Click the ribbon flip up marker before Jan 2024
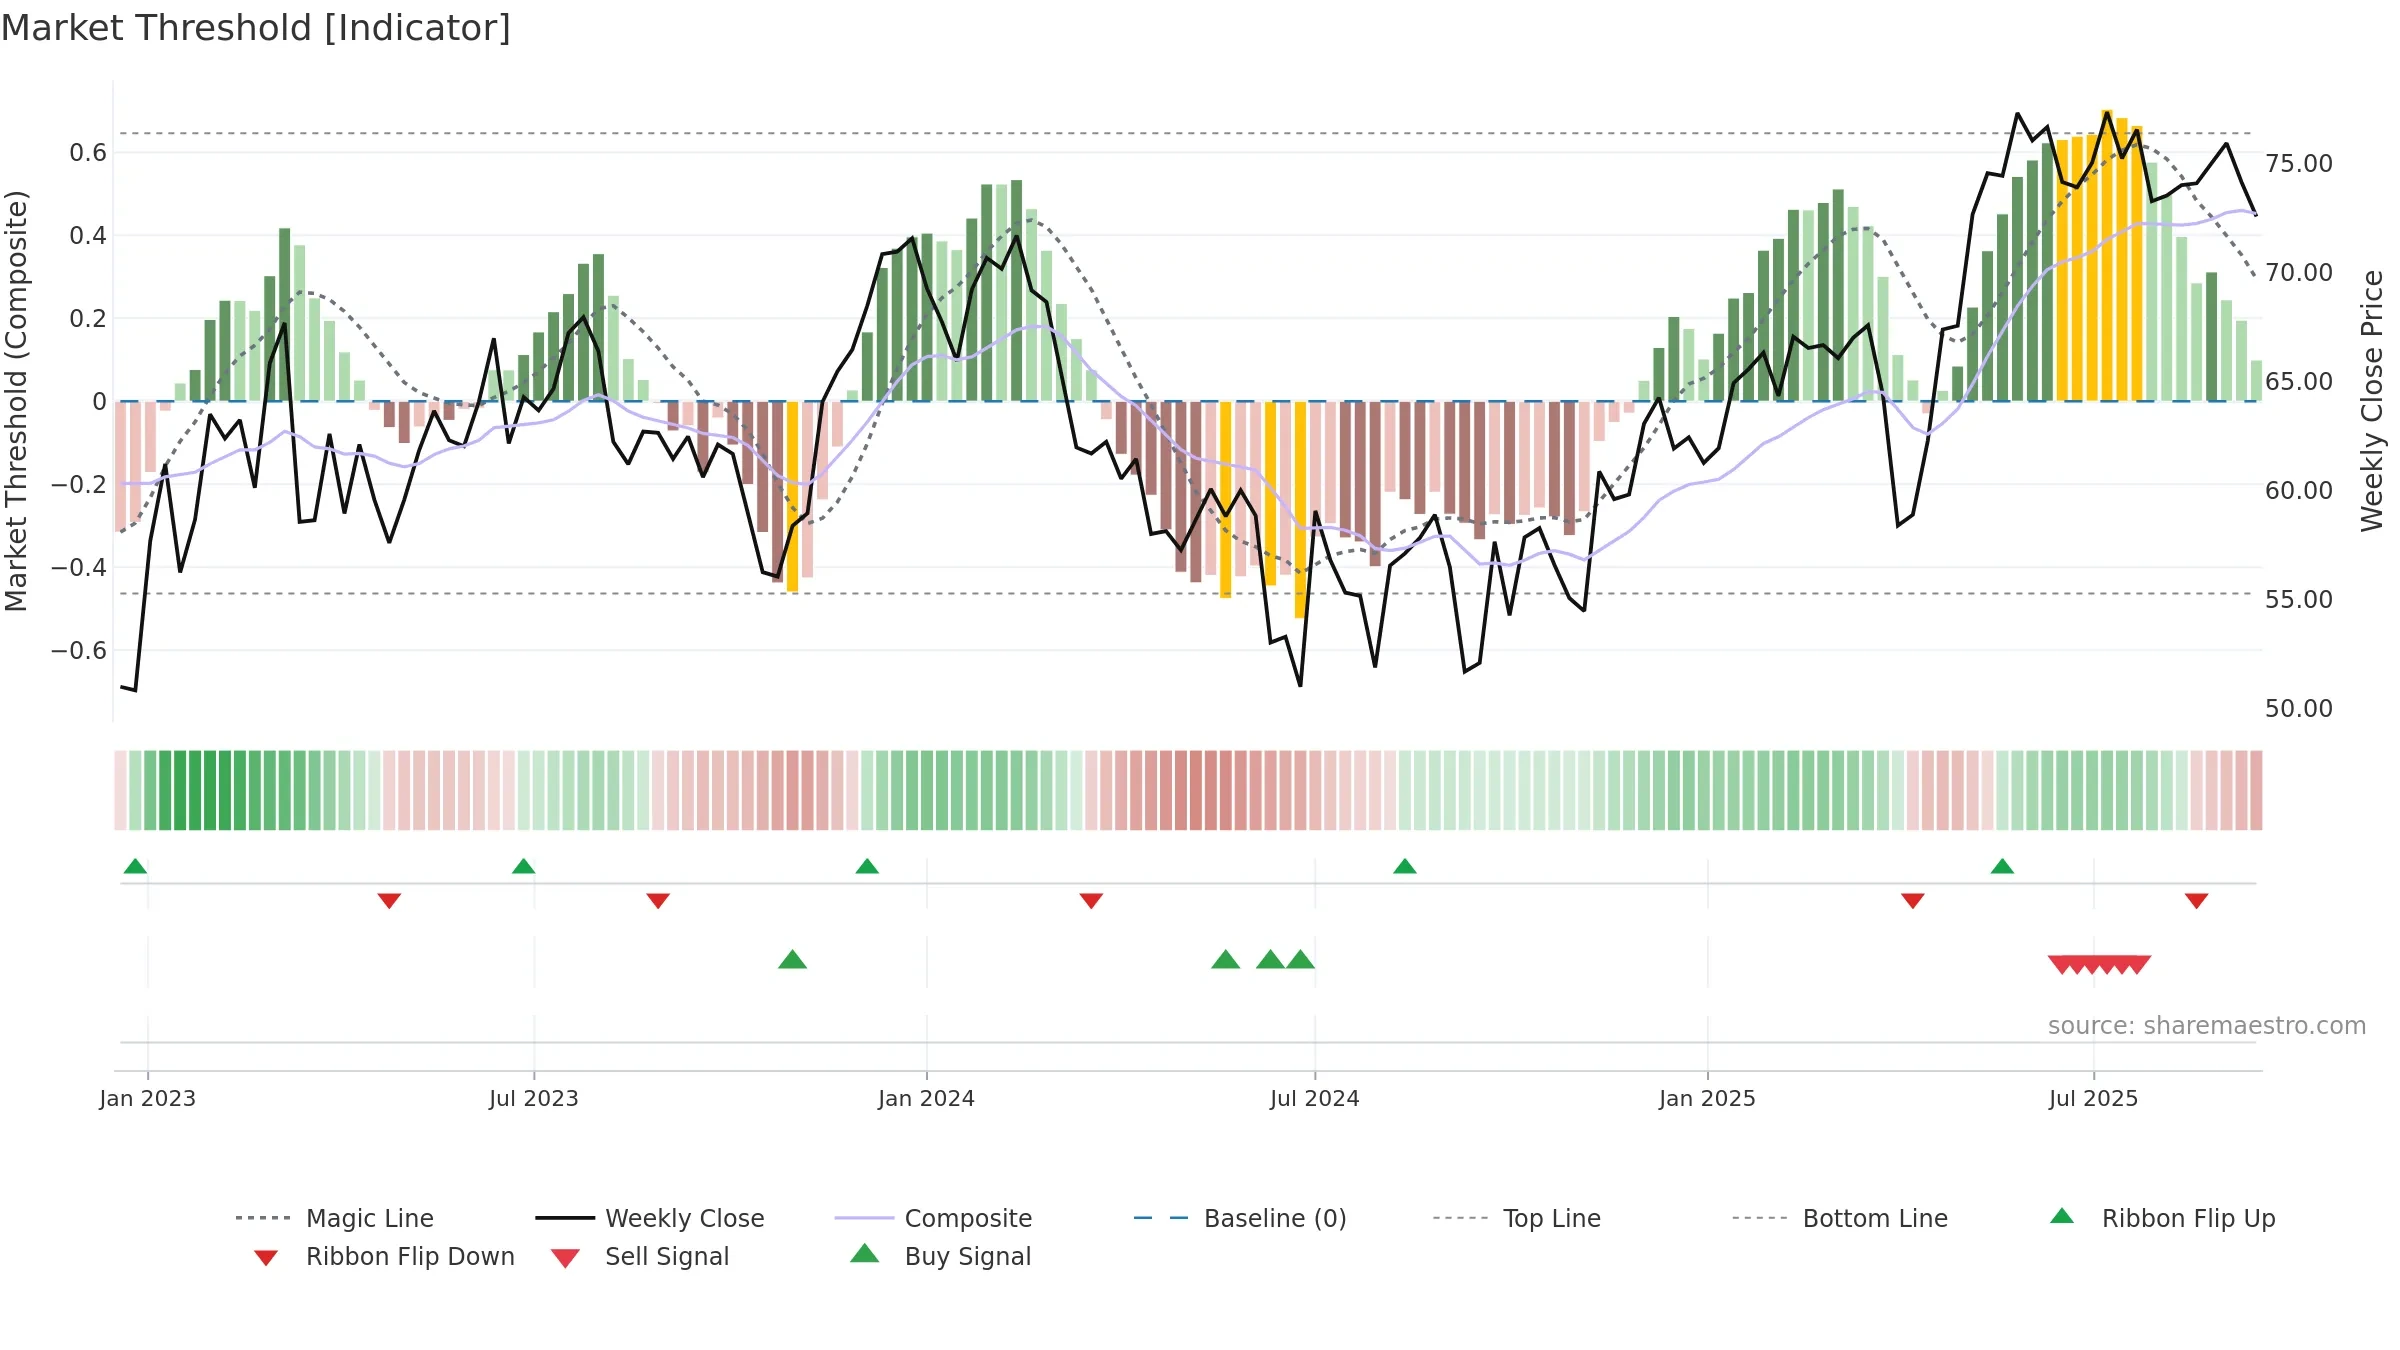Viewport: 2400px width, 1350px height. pyautogui.click(x=867, y=866)
